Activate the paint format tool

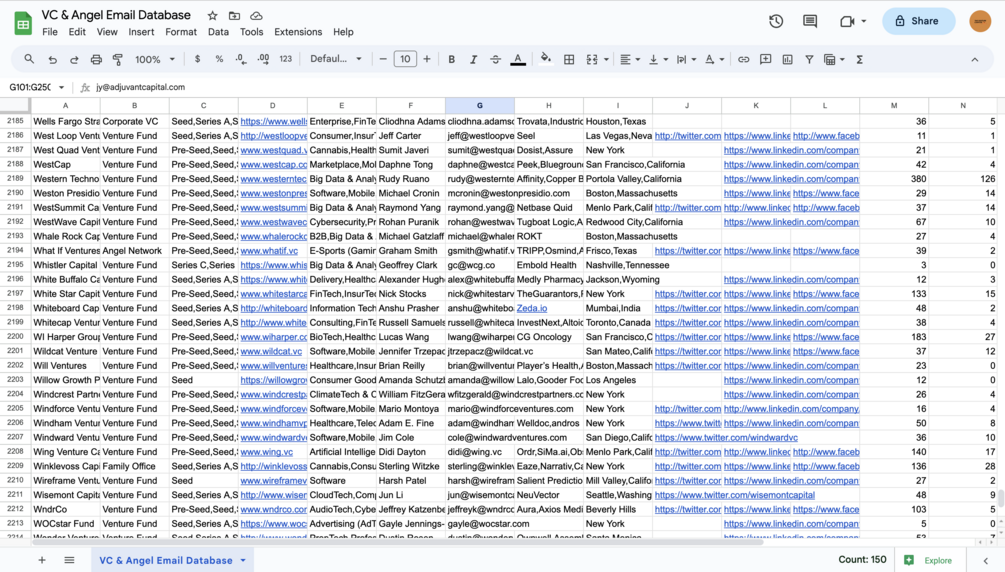click(x=118, y=59)
